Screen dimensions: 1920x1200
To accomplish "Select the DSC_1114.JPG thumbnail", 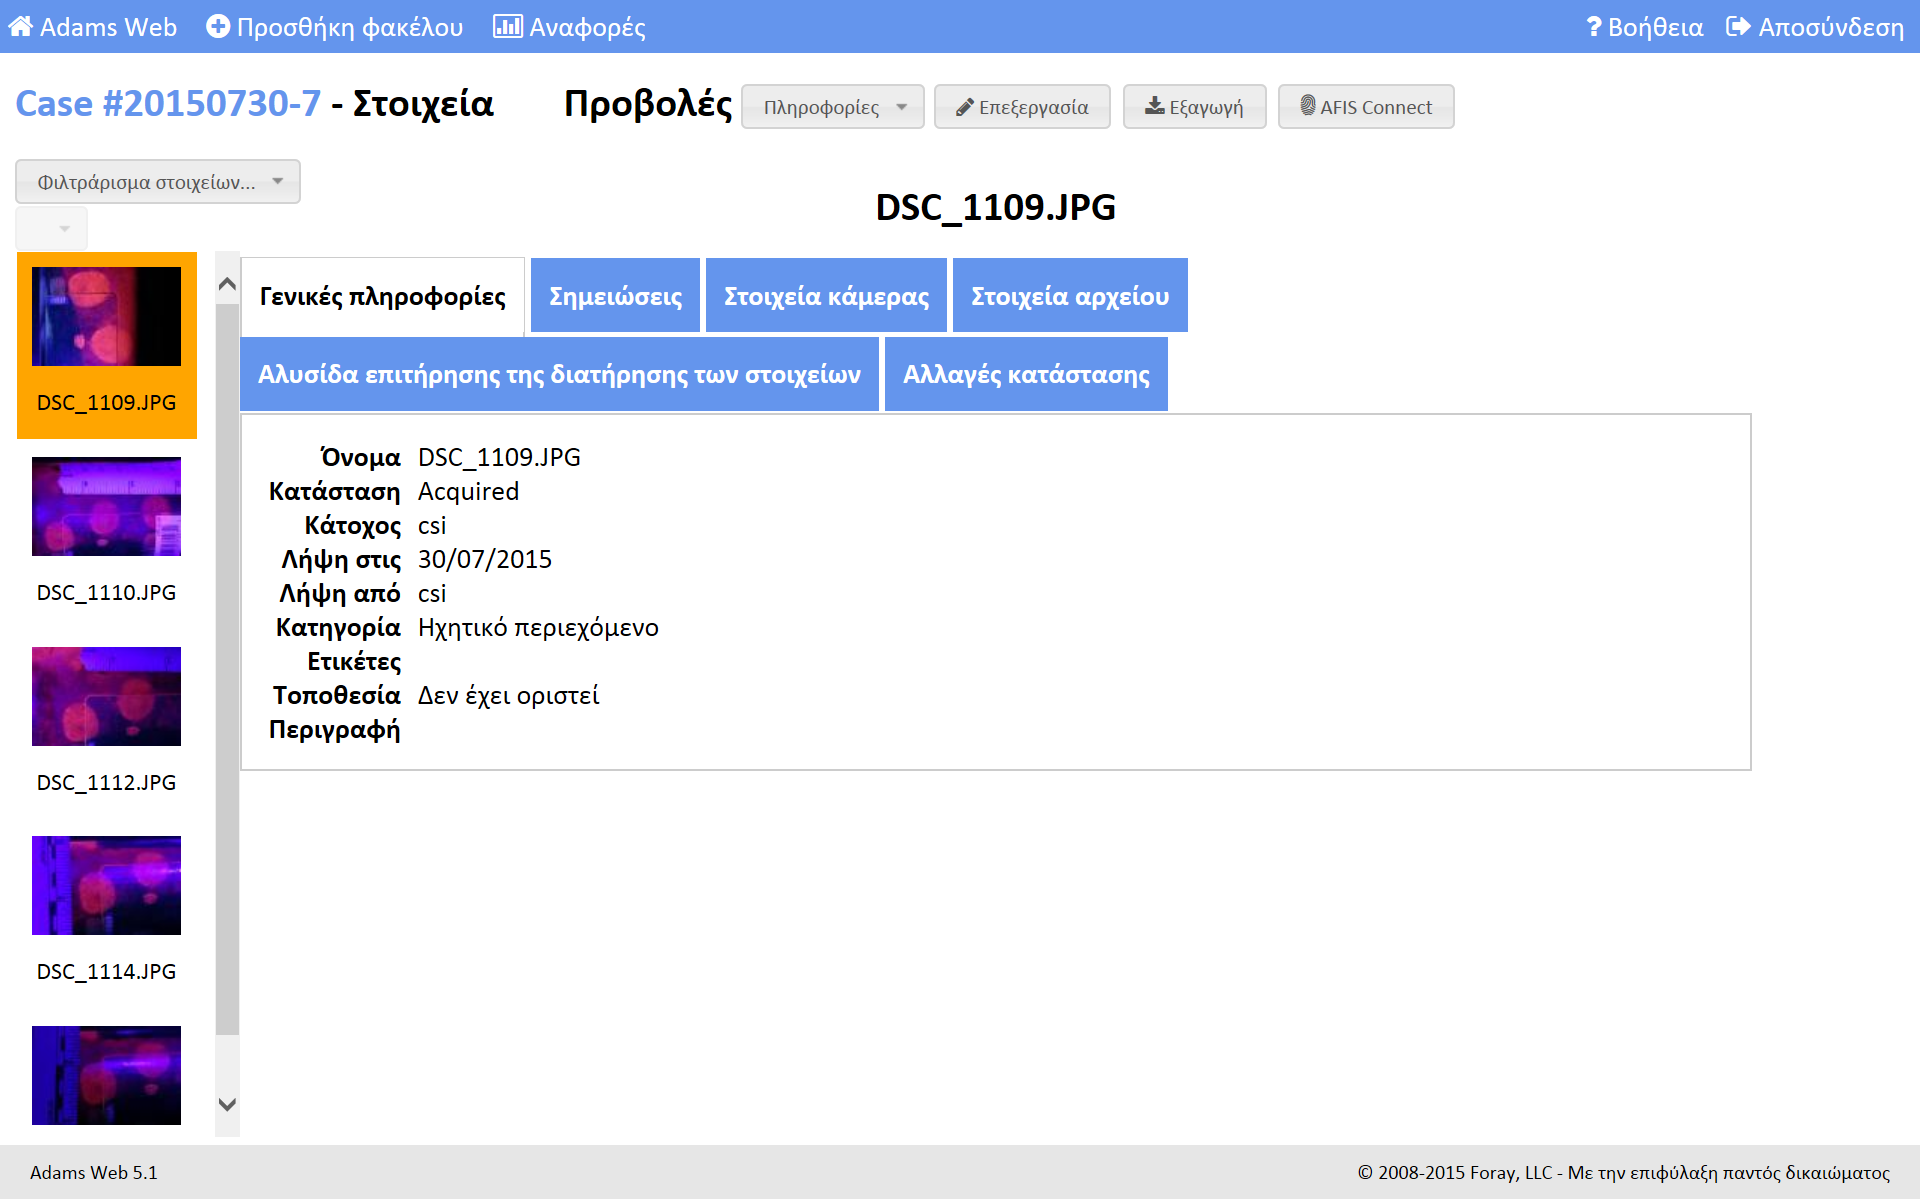I will [x=106, y=886].
